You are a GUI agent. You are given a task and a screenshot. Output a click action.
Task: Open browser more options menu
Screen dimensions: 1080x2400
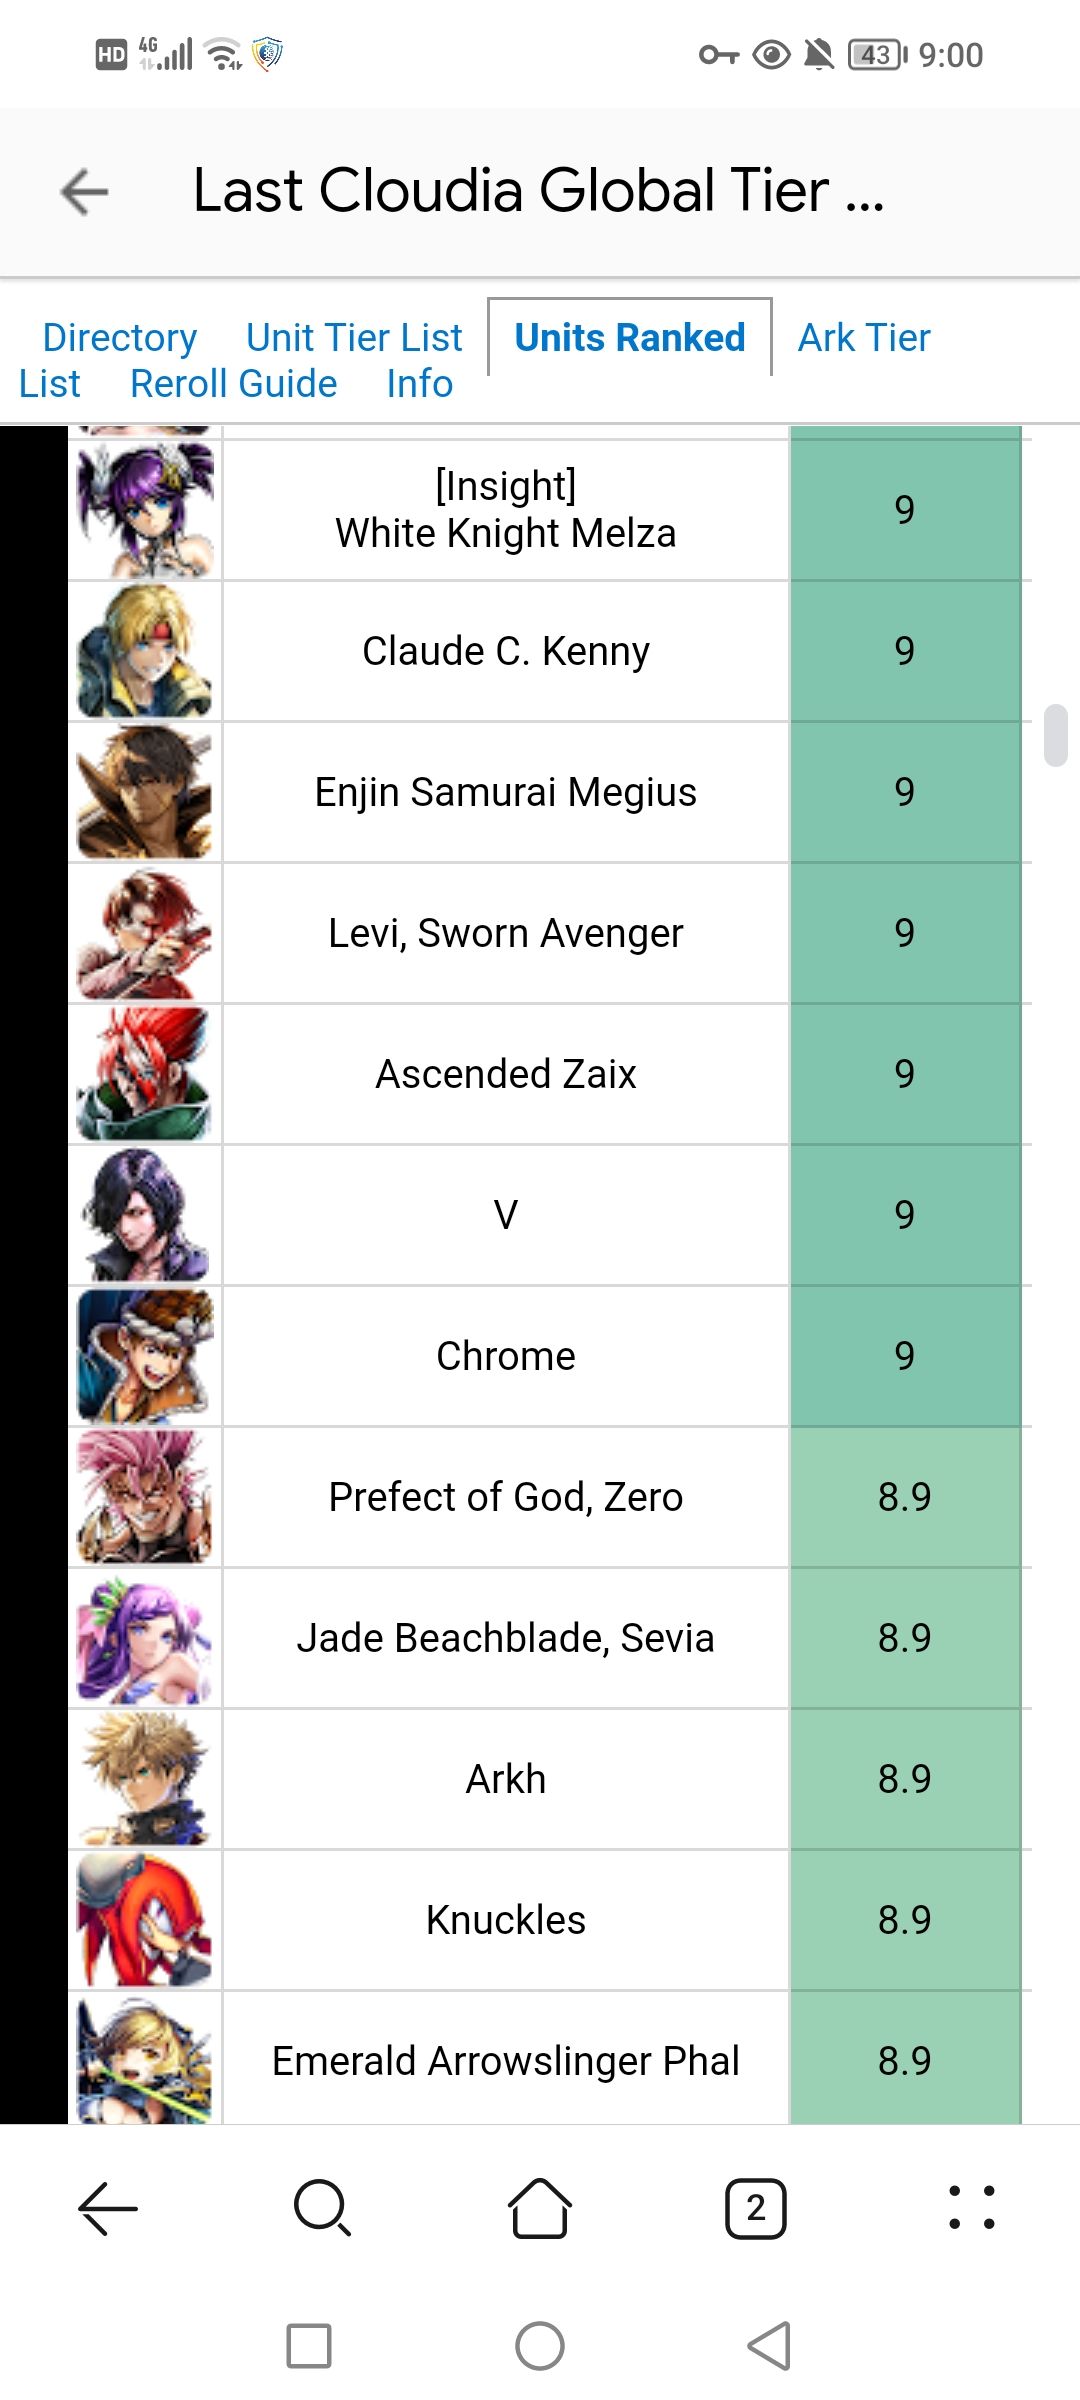tap(971, 2207)
